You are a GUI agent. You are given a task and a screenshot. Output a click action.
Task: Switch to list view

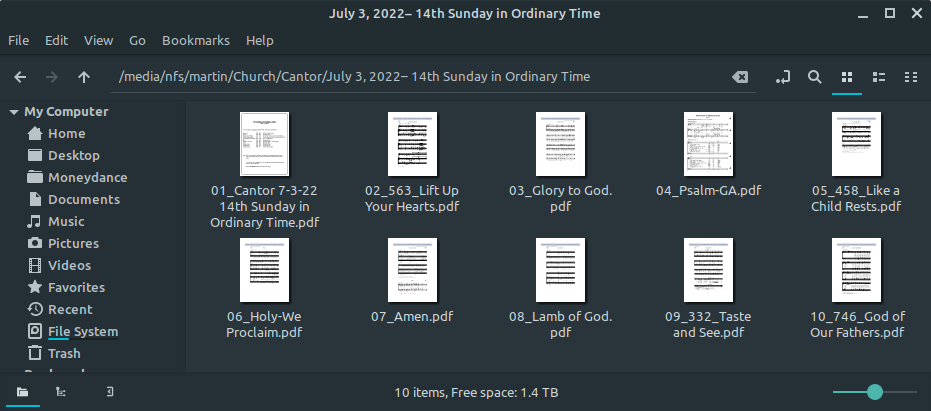[x=879, y=77]
